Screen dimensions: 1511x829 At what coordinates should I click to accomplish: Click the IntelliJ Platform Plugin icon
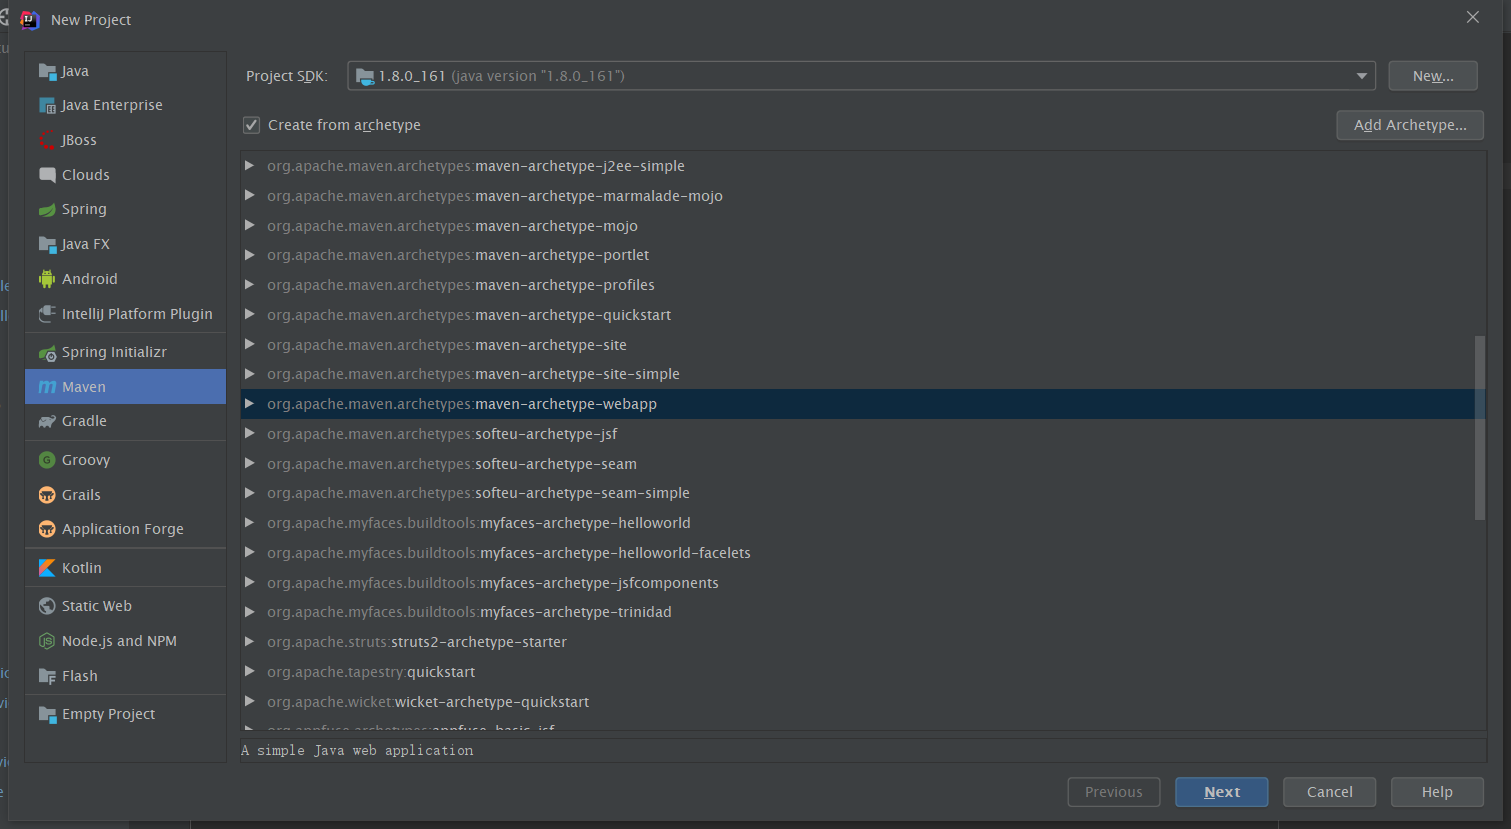pyautogui.click(x=47, y=314)
